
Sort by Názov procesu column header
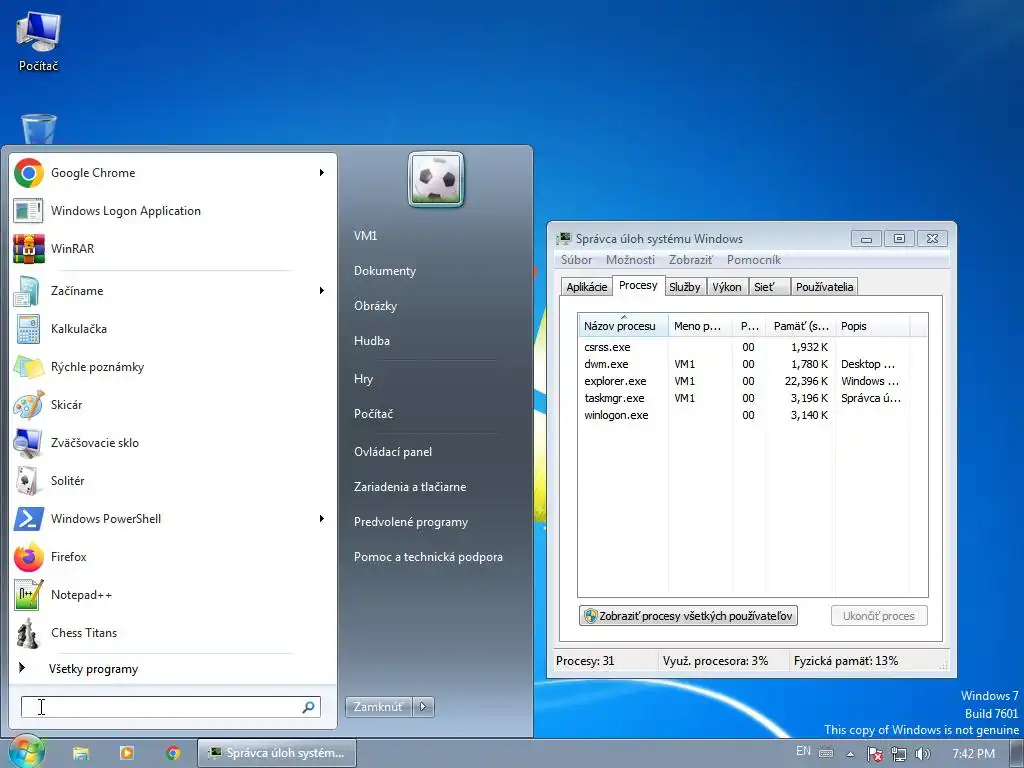(x=623, y=326)
